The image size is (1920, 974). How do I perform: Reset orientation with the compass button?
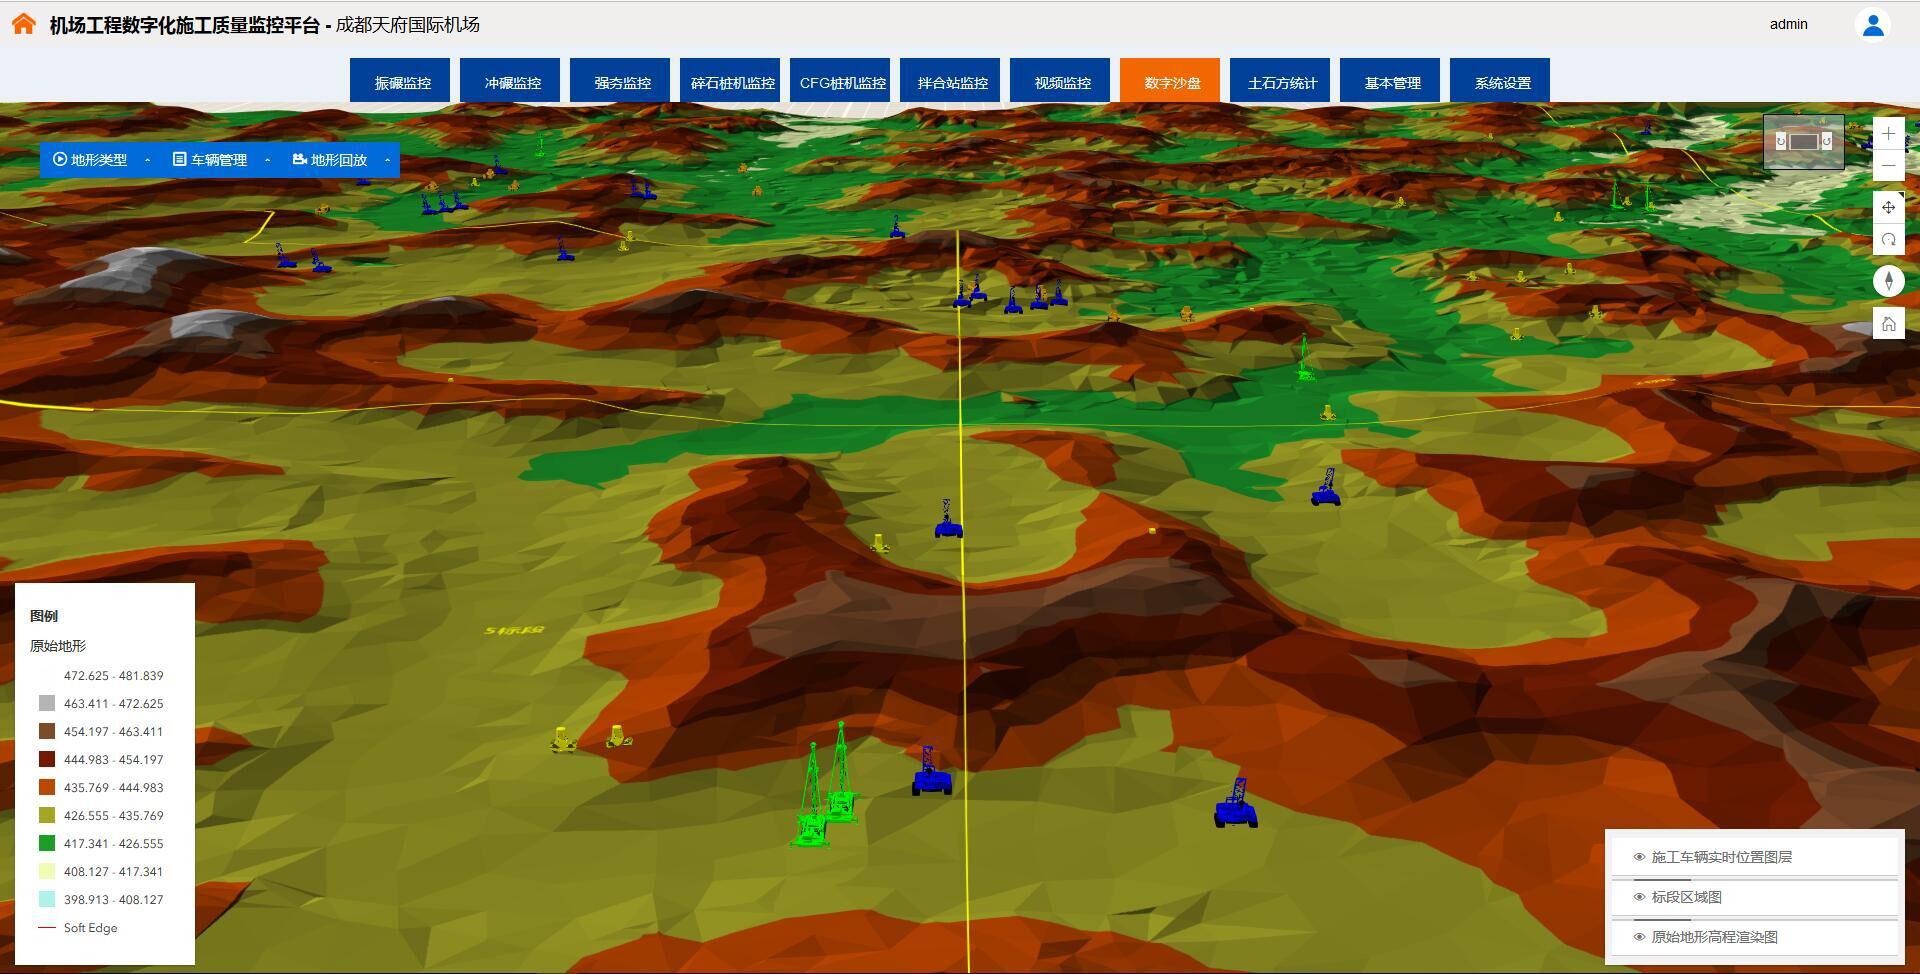pyautogui.click(x=1888, y=281)
